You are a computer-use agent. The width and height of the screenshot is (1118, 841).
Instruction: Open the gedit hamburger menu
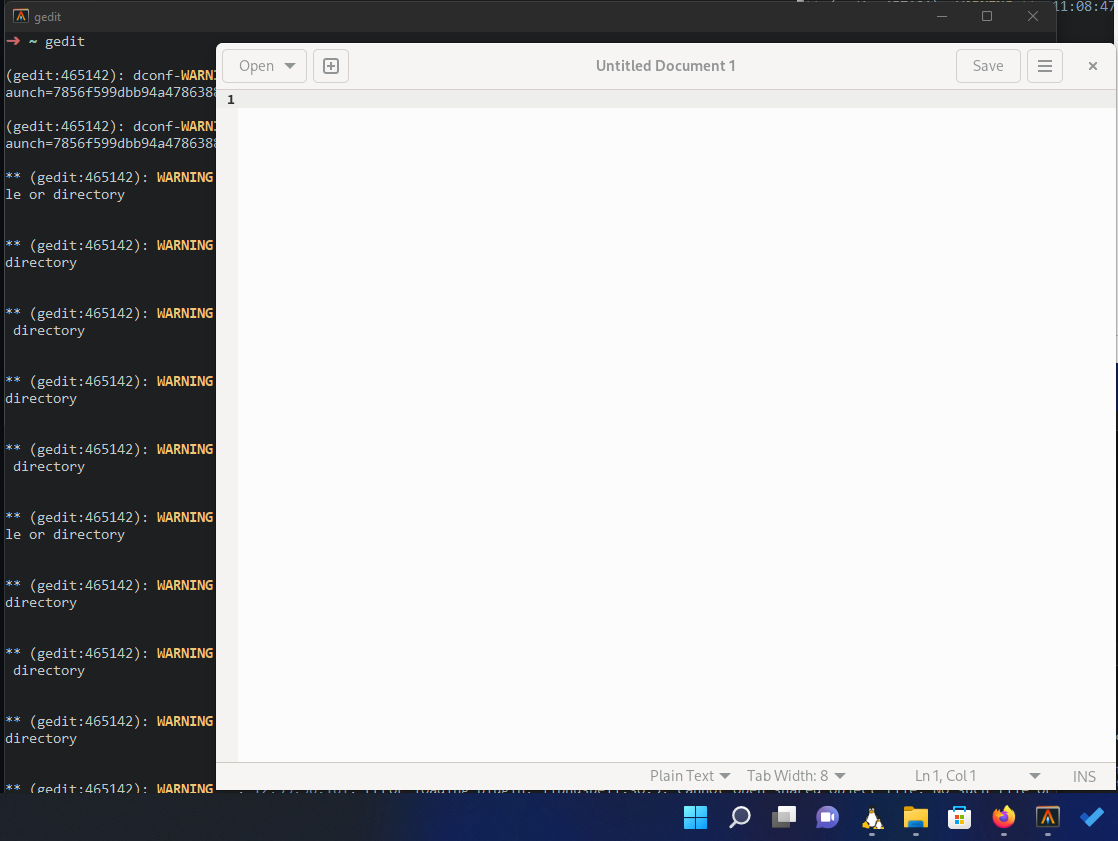tap(1045, 66)
